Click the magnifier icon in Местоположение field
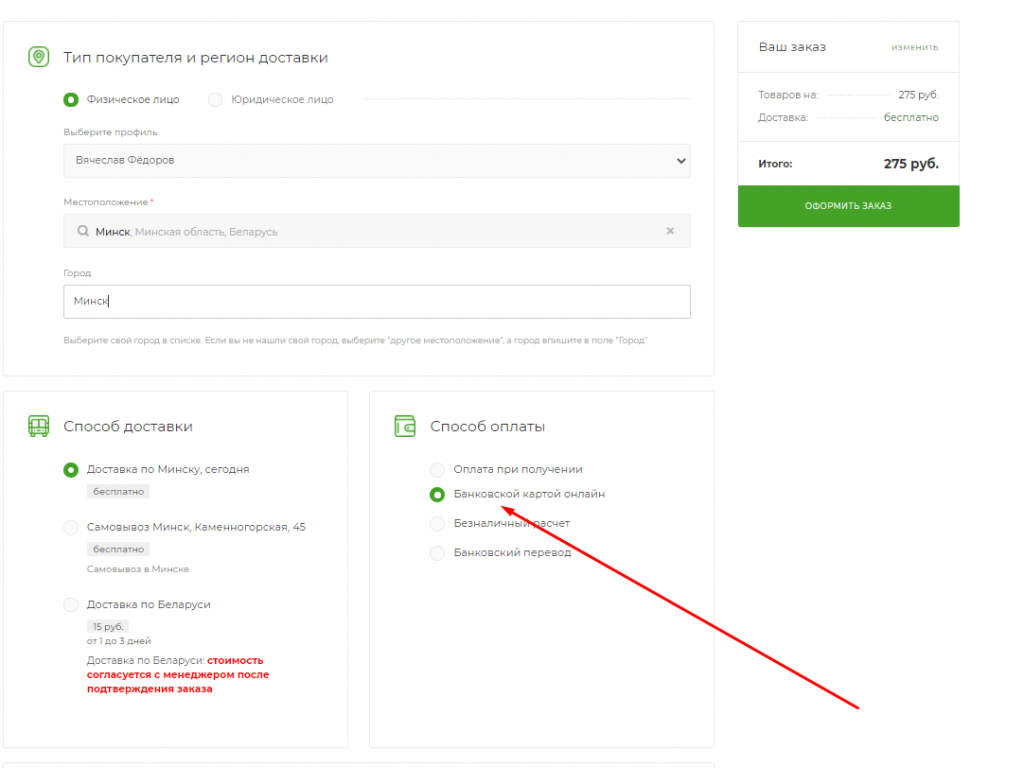 point(83,231)
